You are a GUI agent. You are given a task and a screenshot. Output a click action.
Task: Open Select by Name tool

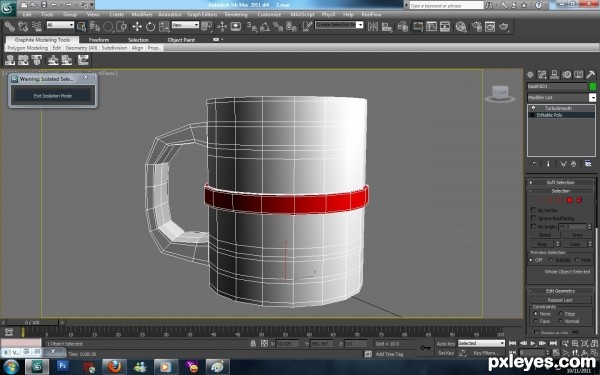95,26
